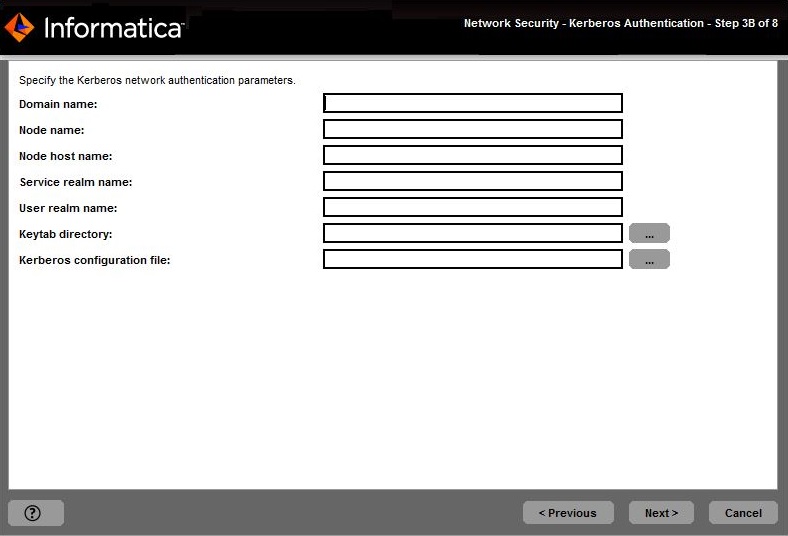The image size is (788, 536).
Task: Click the 'User realm name:' label
Action: click(68, 208)
